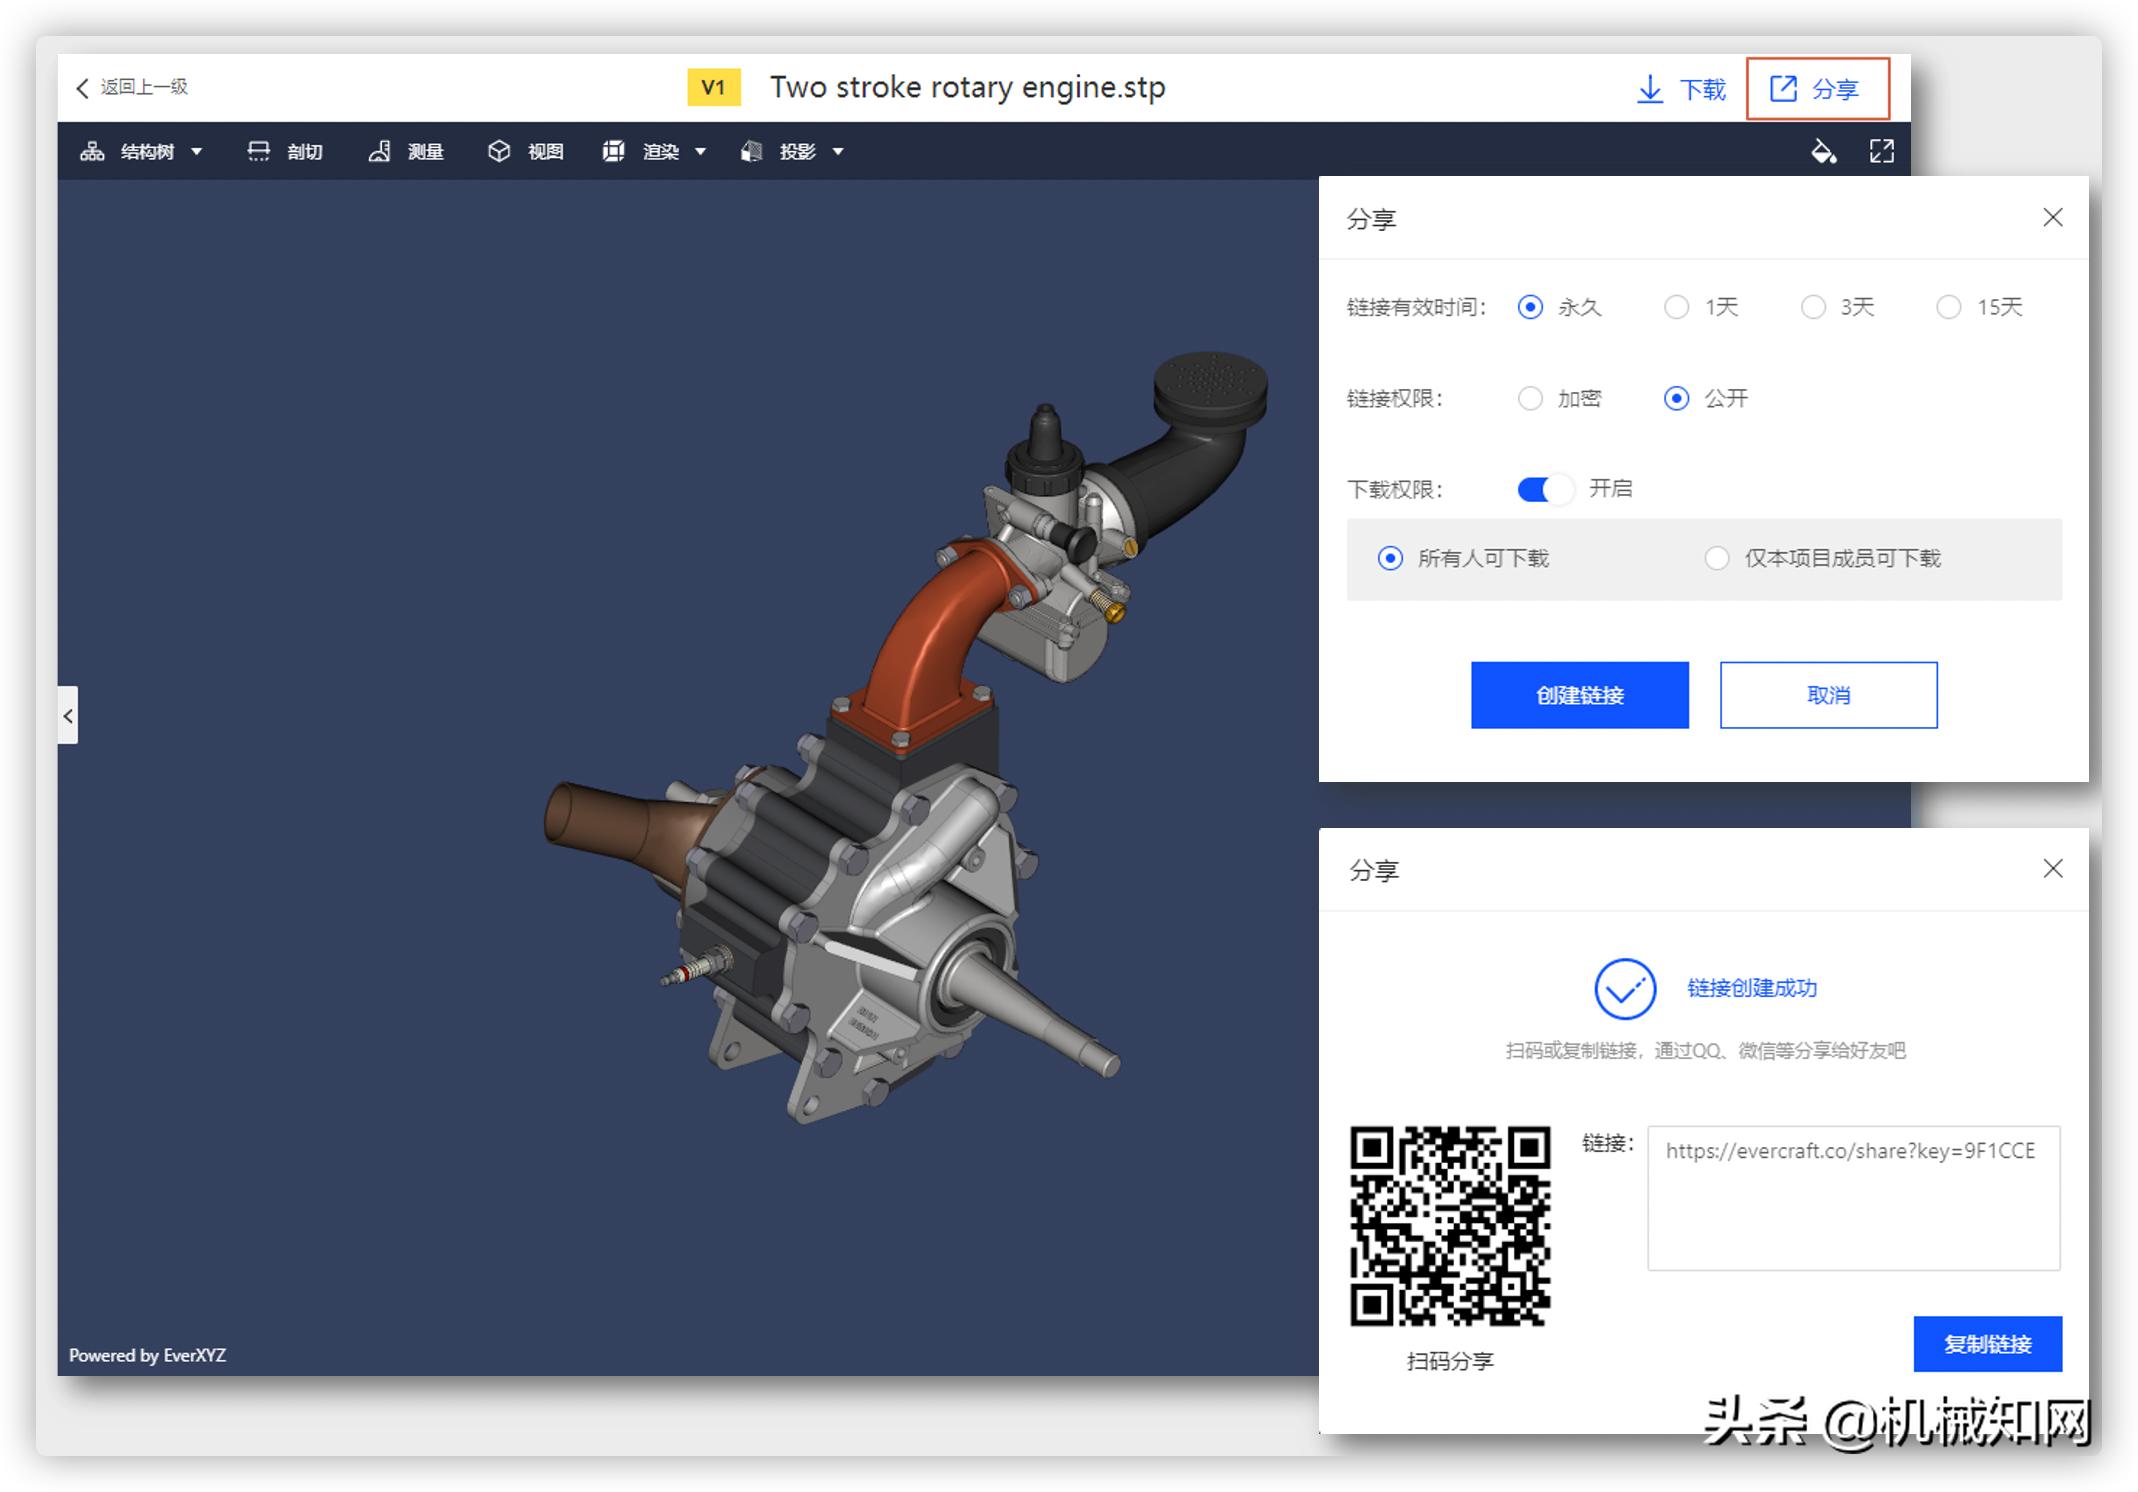Expand the collapsed left side panel arrow
2138x1492 pixels.
click(68, 715)
